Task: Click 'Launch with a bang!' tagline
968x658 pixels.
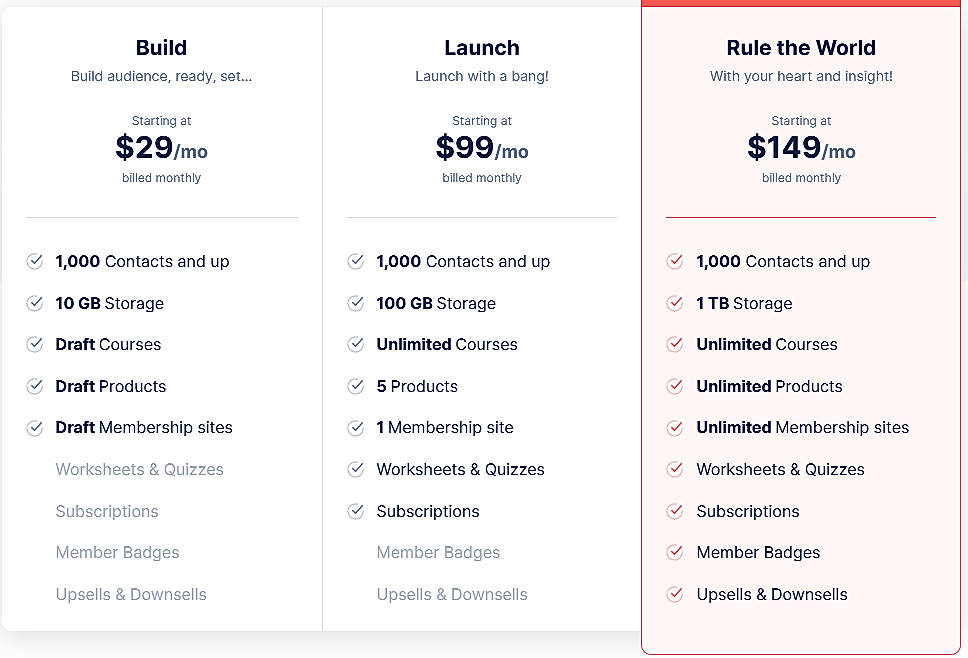Action: [482, 77]
